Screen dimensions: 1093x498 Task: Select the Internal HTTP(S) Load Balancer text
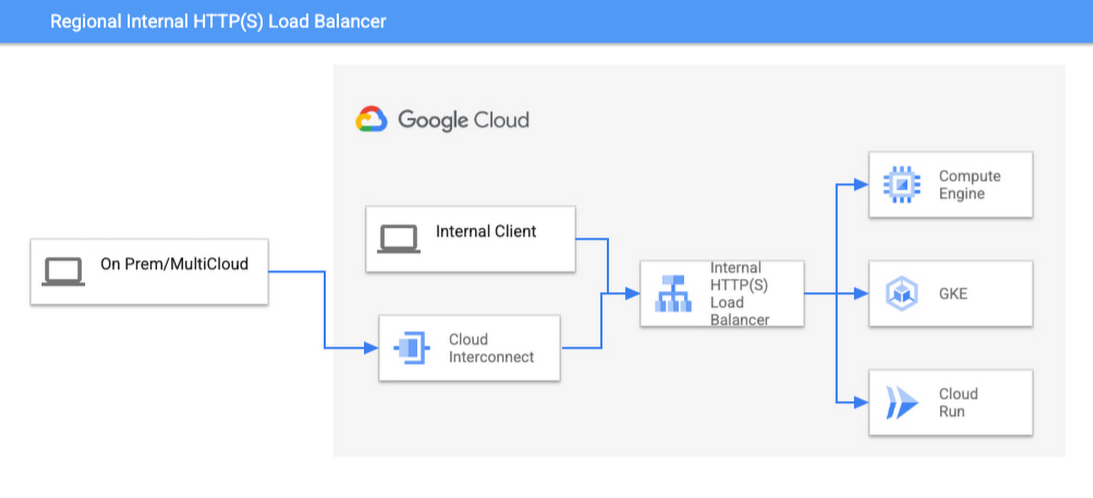740,294
